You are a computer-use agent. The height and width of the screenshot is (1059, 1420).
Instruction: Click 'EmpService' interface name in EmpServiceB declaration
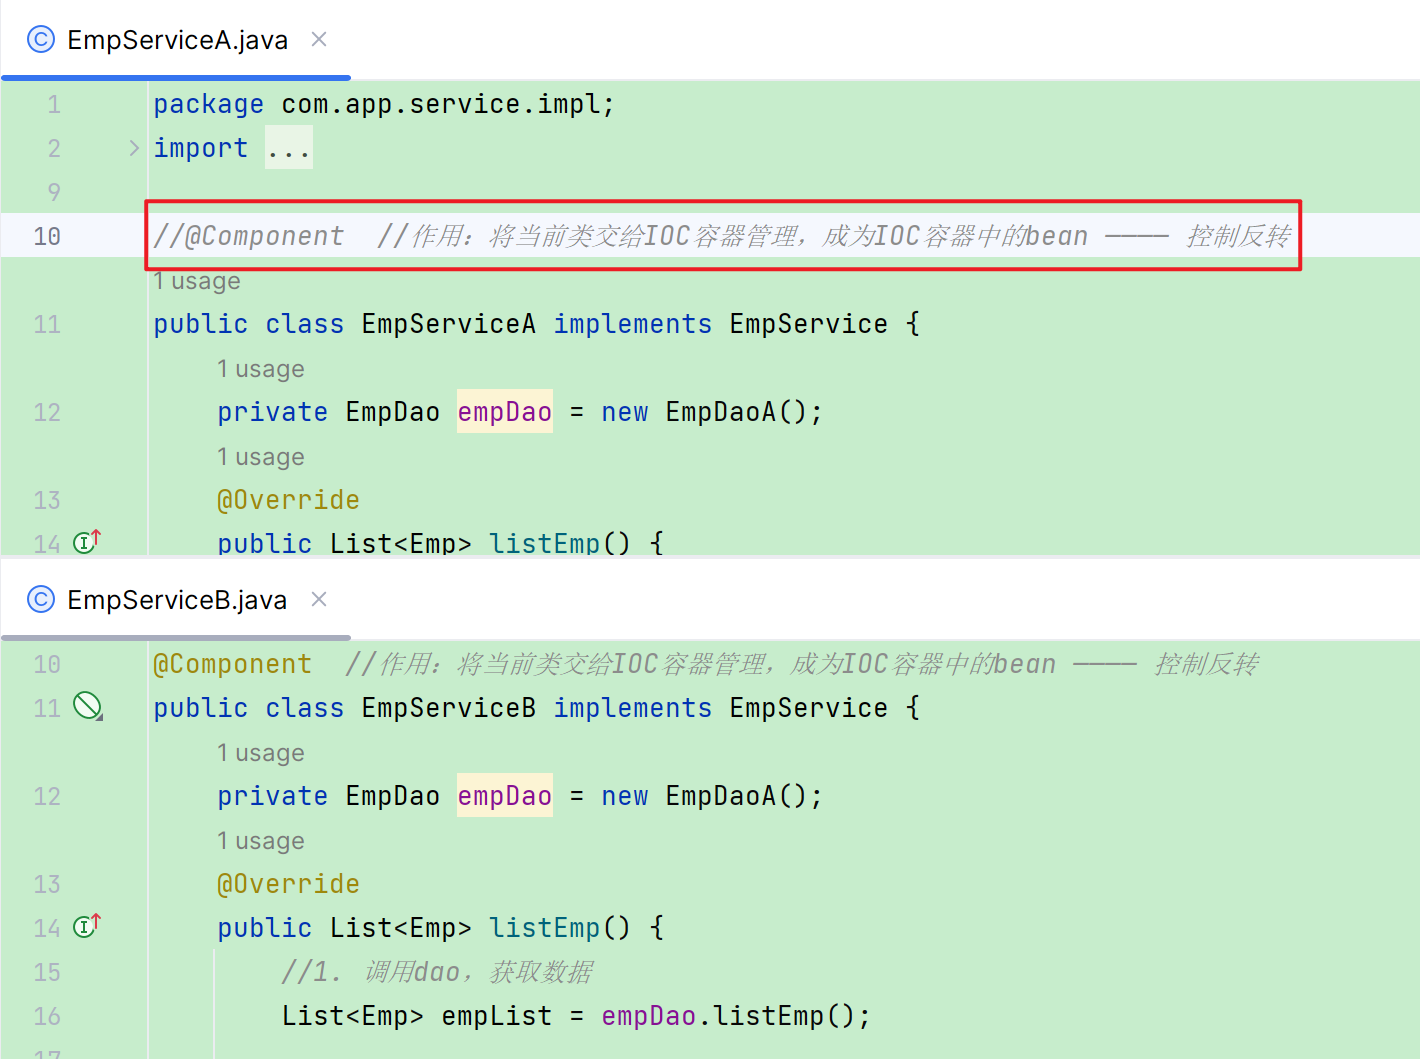tap(809, 708)
